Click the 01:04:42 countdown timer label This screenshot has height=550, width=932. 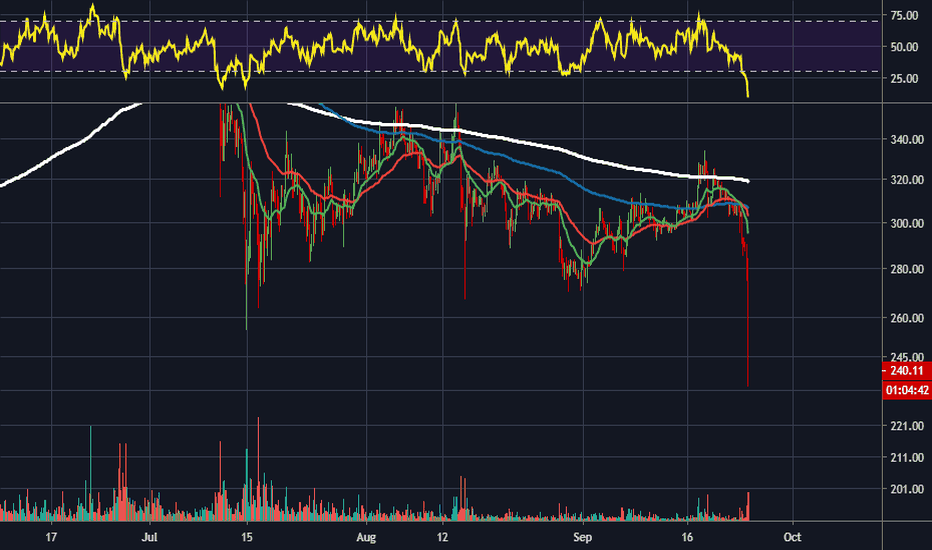tap(907, 390)
